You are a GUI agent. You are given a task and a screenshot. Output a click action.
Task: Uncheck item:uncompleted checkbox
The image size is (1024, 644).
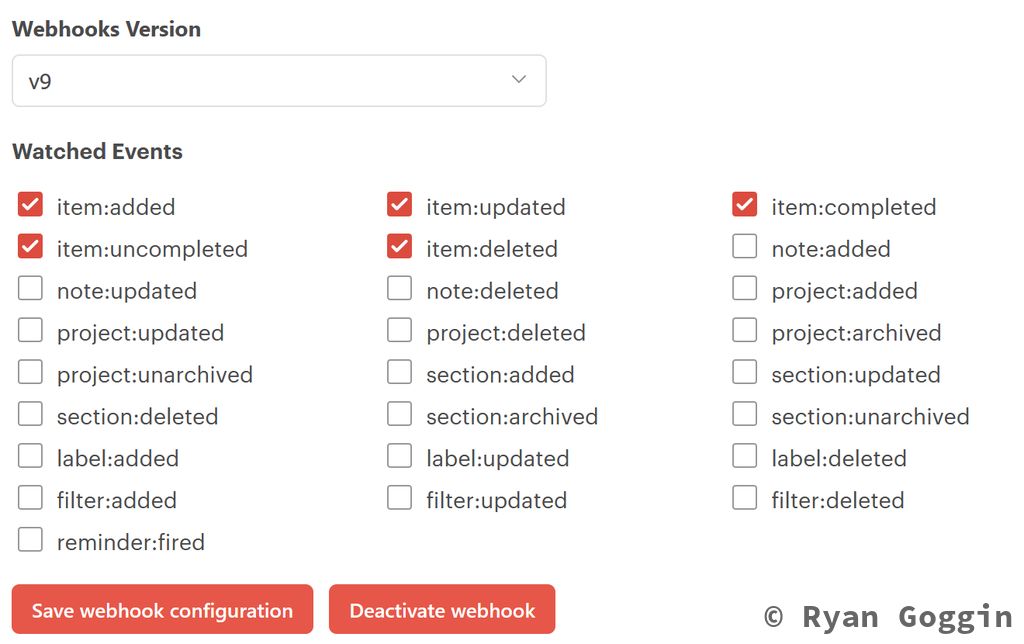click(30, 247)
